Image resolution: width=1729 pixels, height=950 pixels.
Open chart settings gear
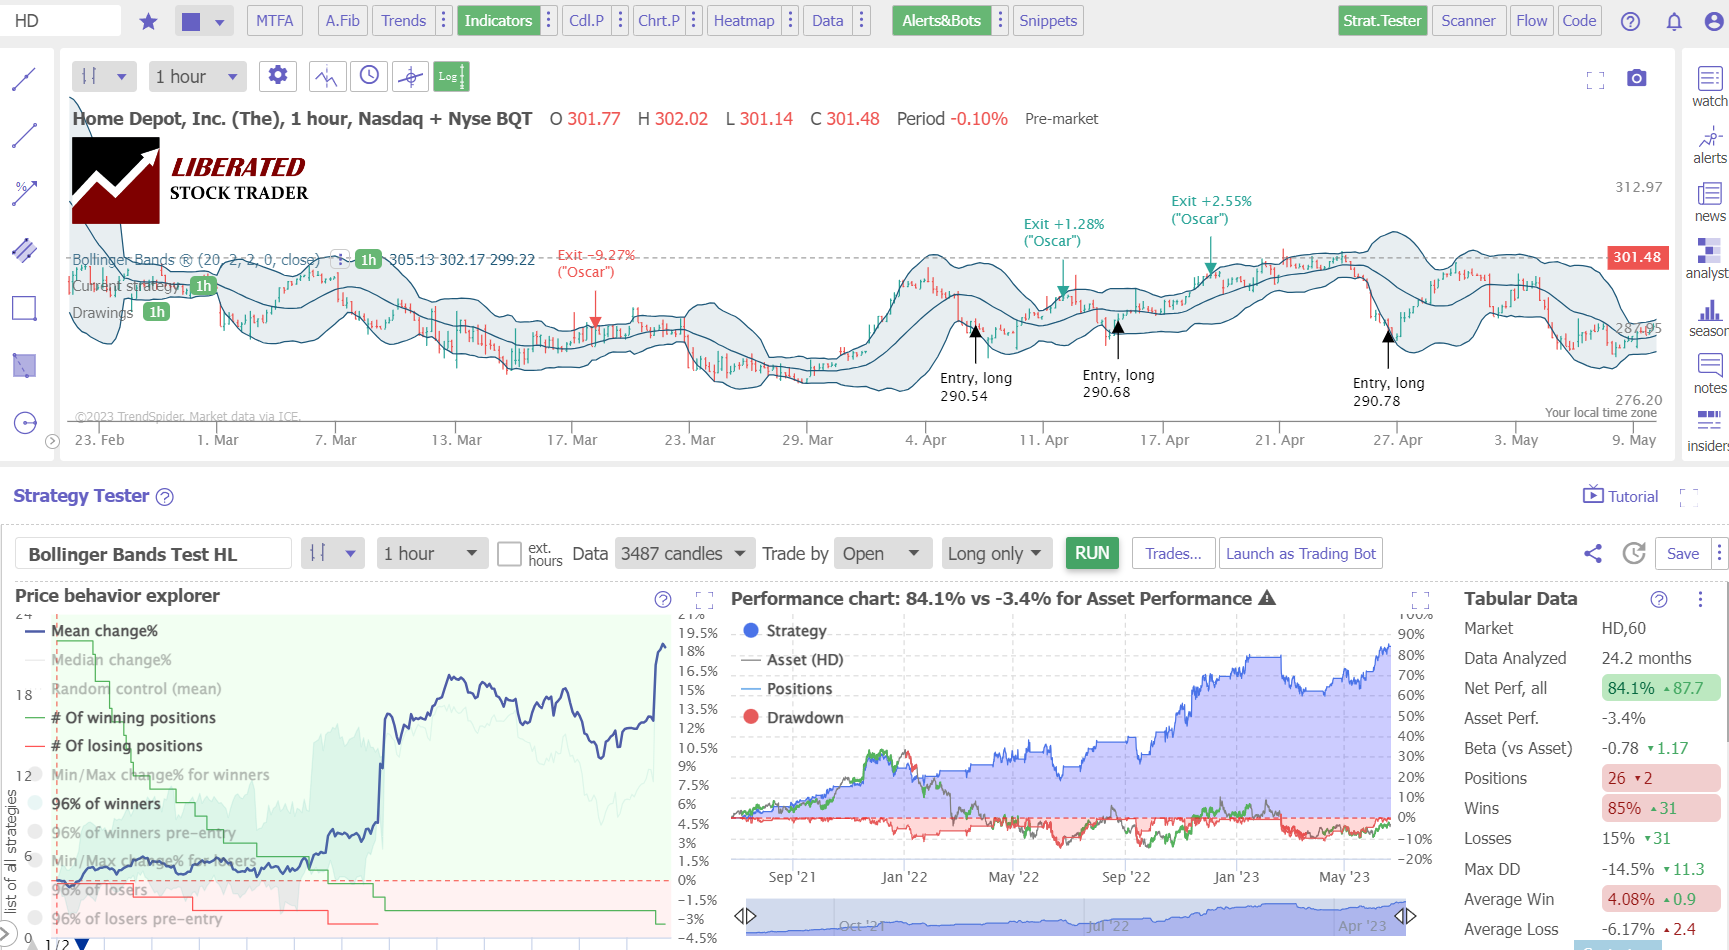(x=277, y=76)
